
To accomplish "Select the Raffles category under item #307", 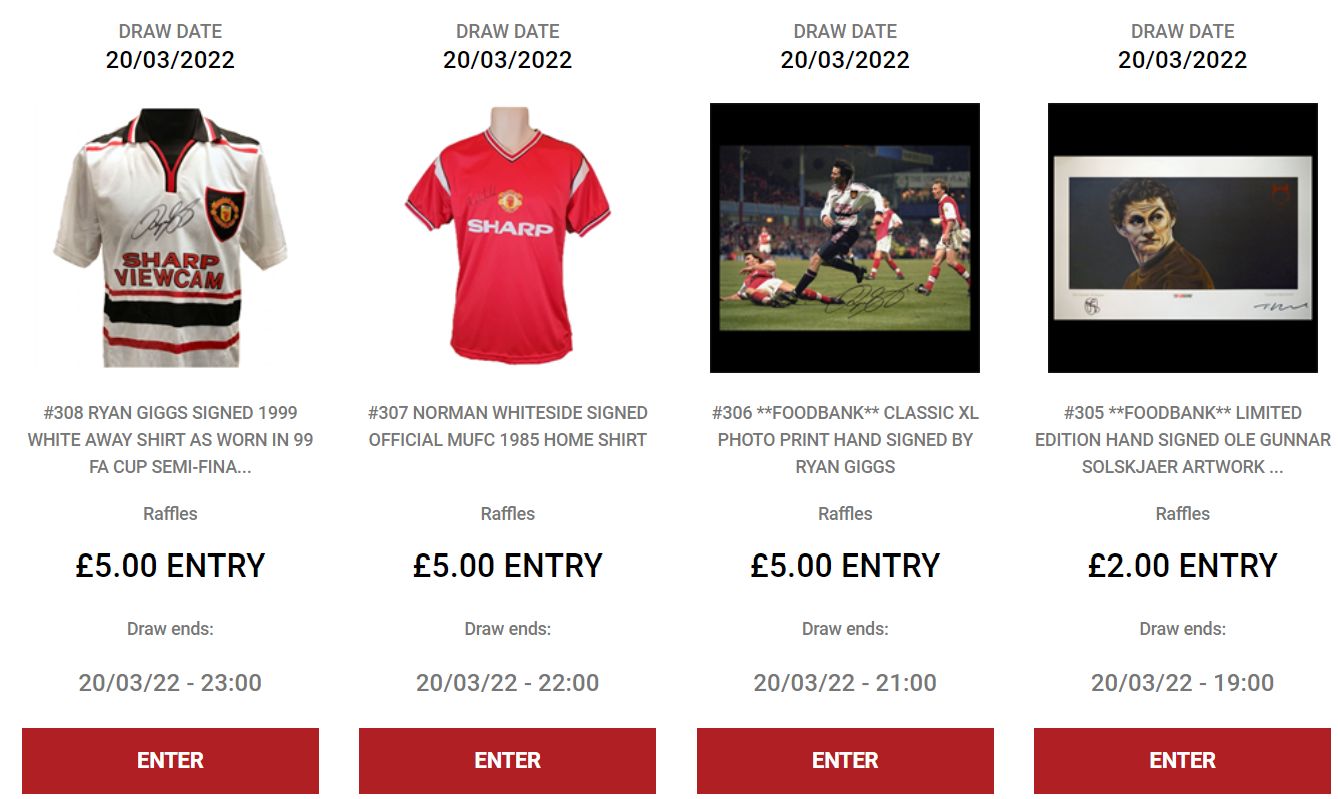I will pyautogui.click(x=508, y=514).
